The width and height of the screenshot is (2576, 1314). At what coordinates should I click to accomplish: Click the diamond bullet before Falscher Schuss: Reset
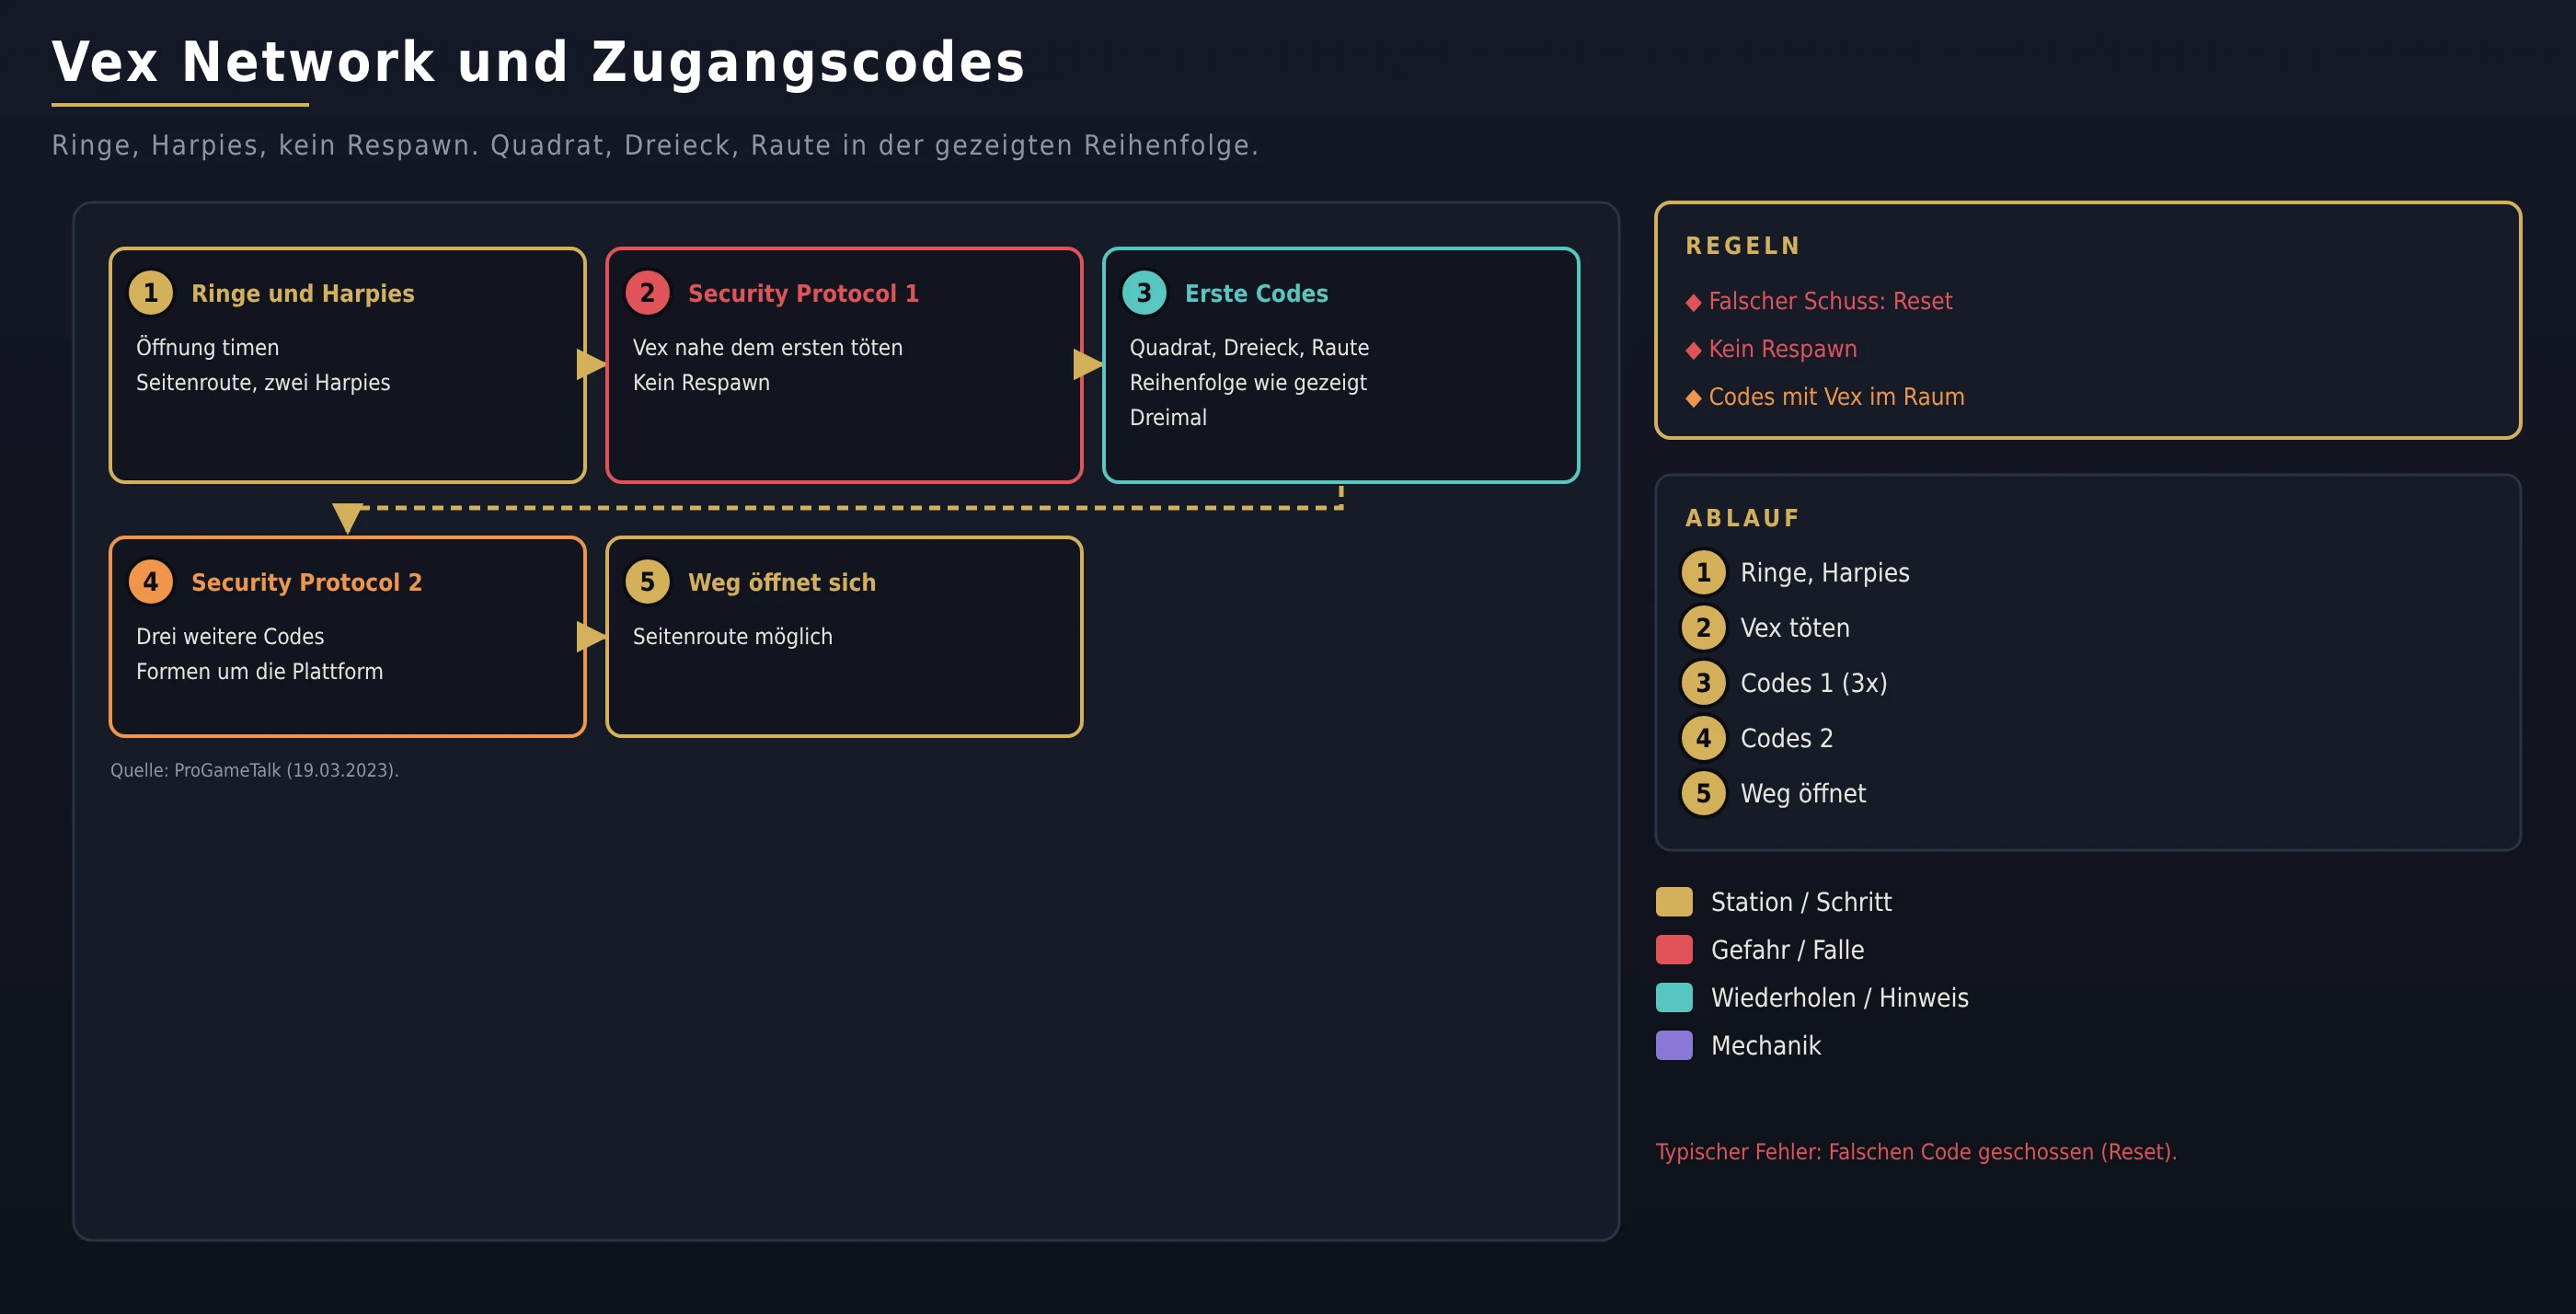click(x=1693, y=302)
